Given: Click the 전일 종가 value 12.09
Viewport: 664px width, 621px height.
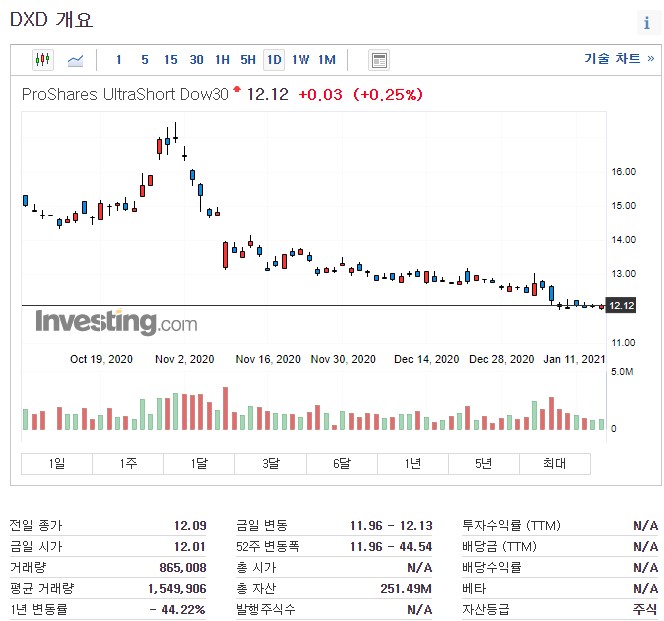Looking at the screenshot, I should coord(190,526).
